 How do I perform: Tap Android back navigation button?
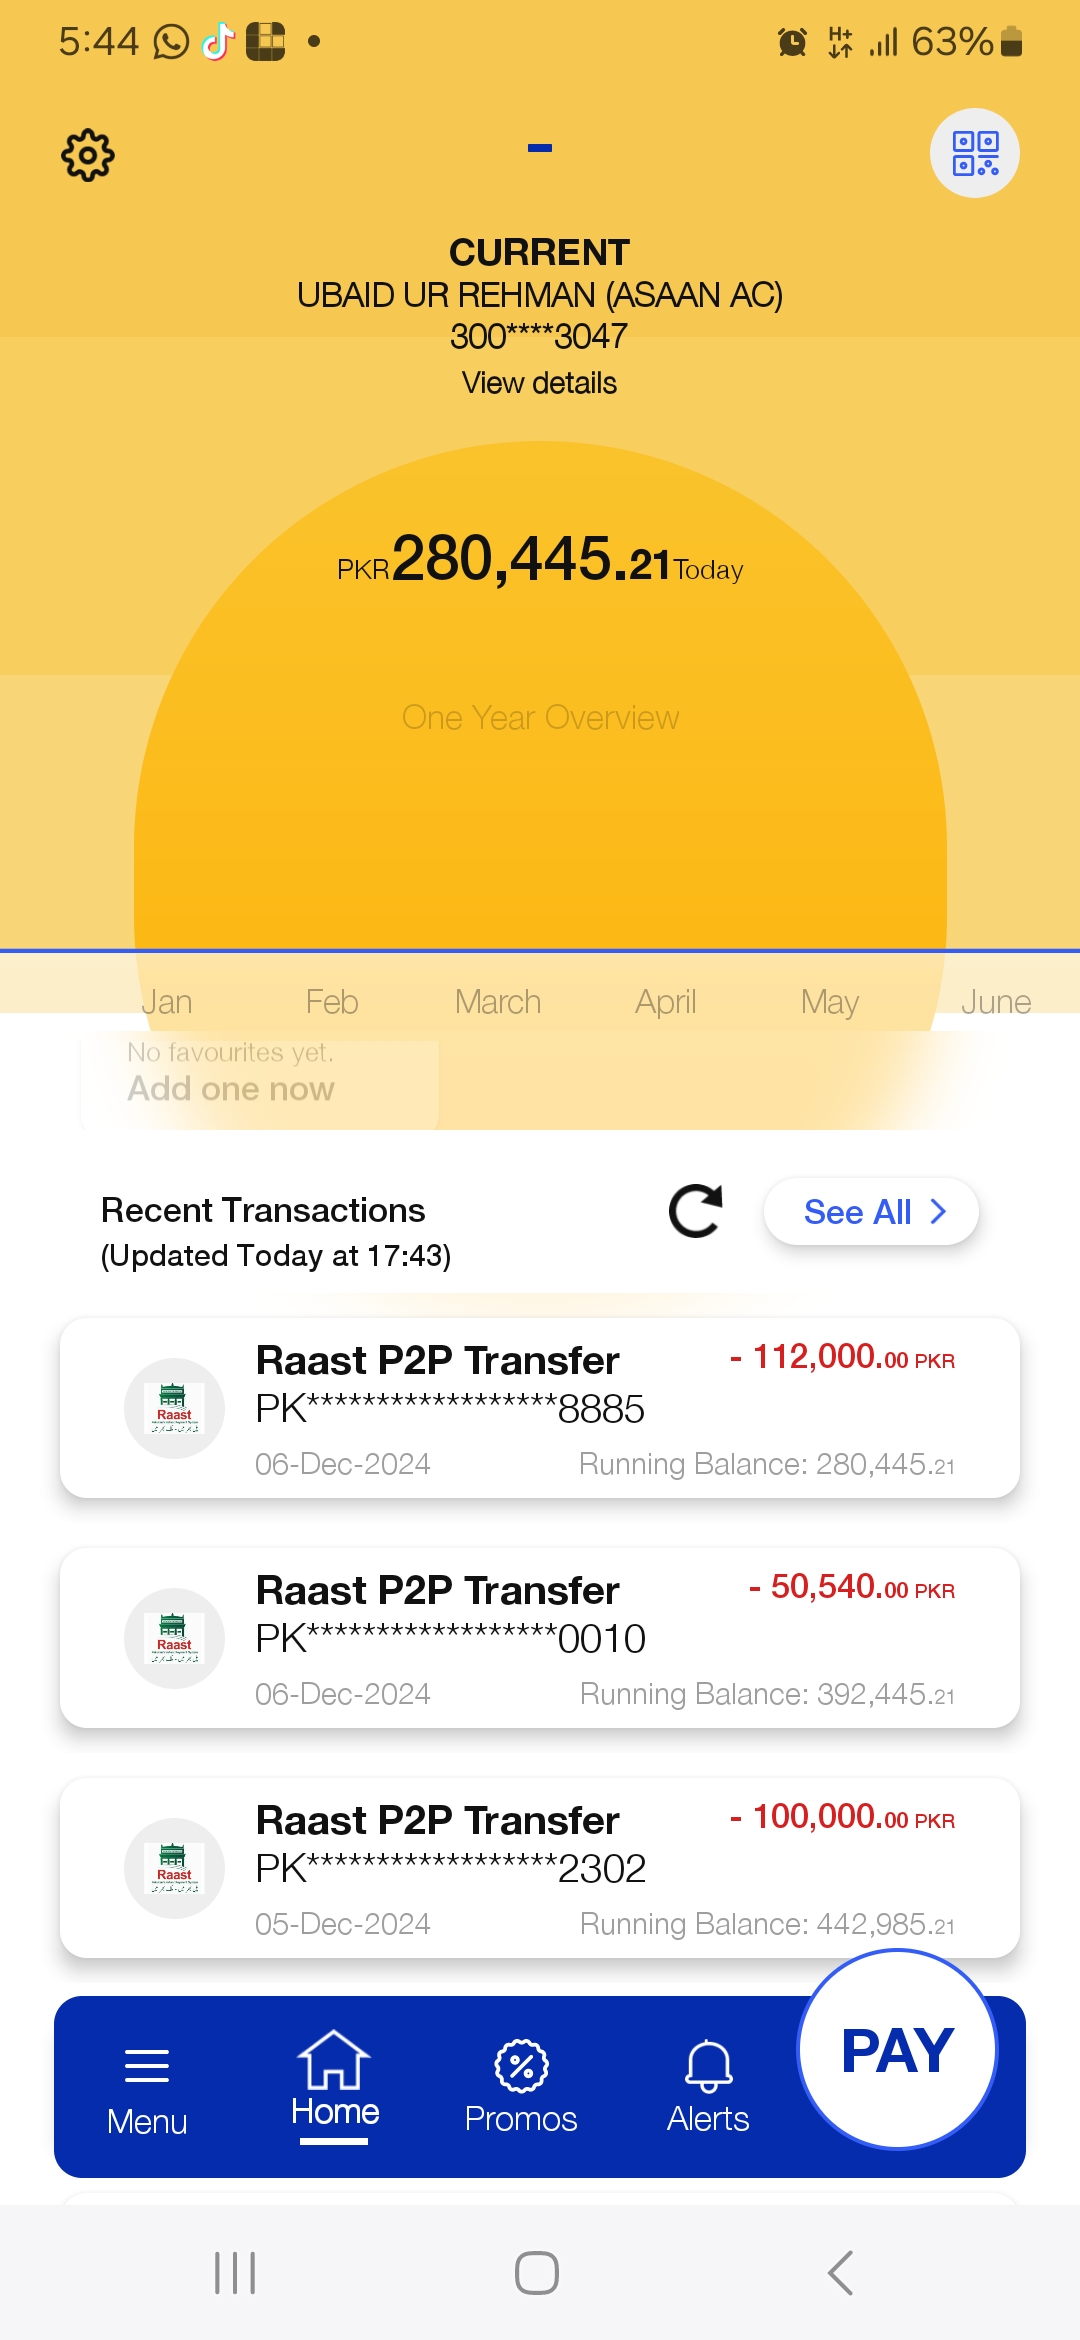pyautogui.click(x=841, y=2273)
